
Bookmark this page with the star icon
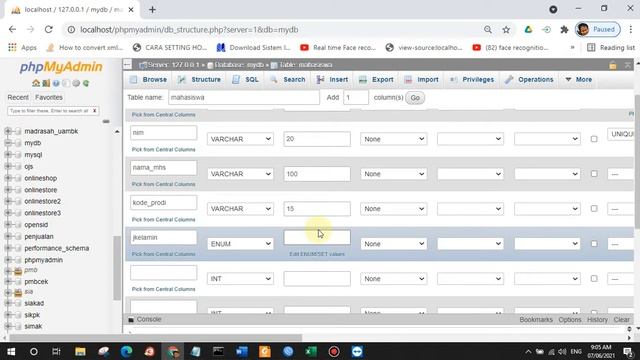[x=506, y=29]
